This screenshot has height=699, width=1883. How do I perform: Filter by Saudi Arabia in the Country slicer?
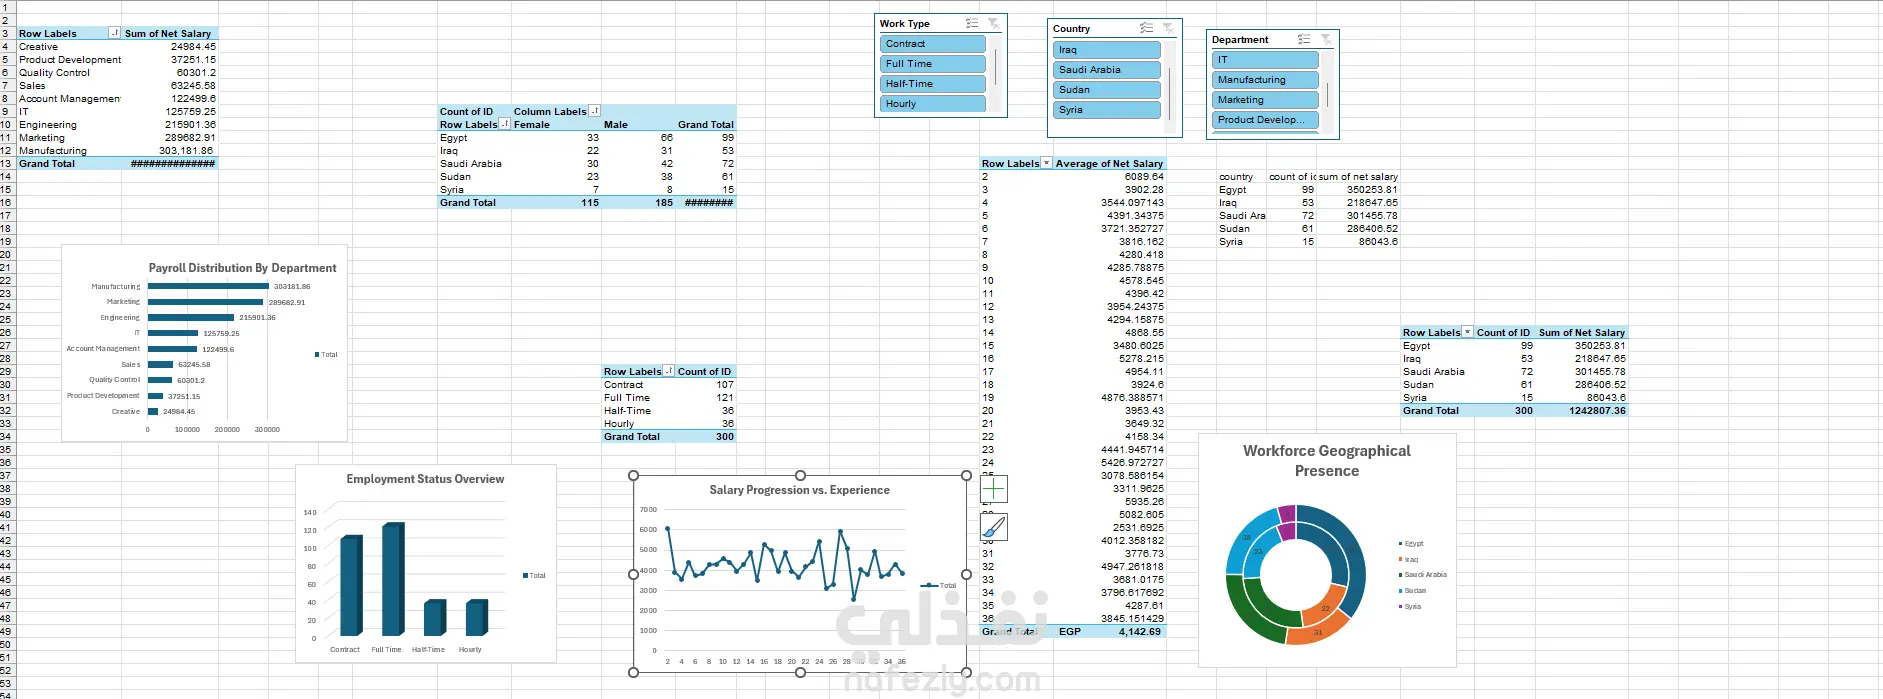pyautogui.click(x=1107, y=70)
